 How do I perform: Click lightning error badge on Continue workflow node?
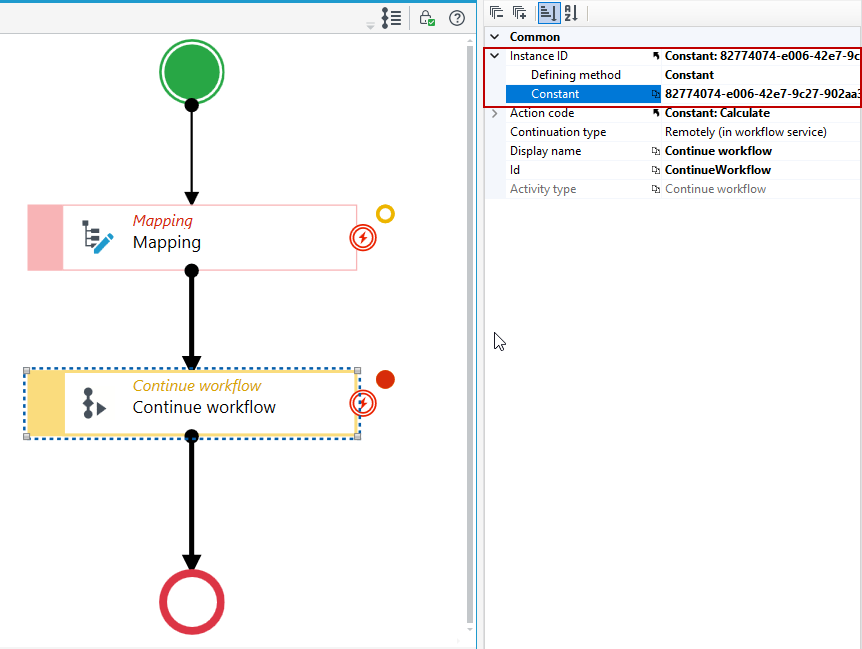pyautogui.click(x=363, y=403)
